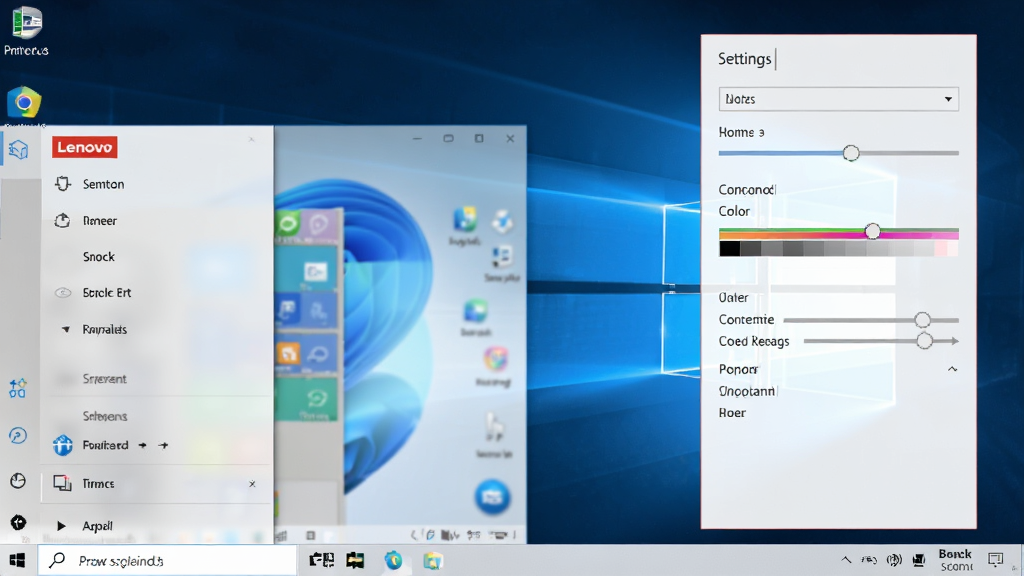Click the Unootann option

click(x=747, y=391)
